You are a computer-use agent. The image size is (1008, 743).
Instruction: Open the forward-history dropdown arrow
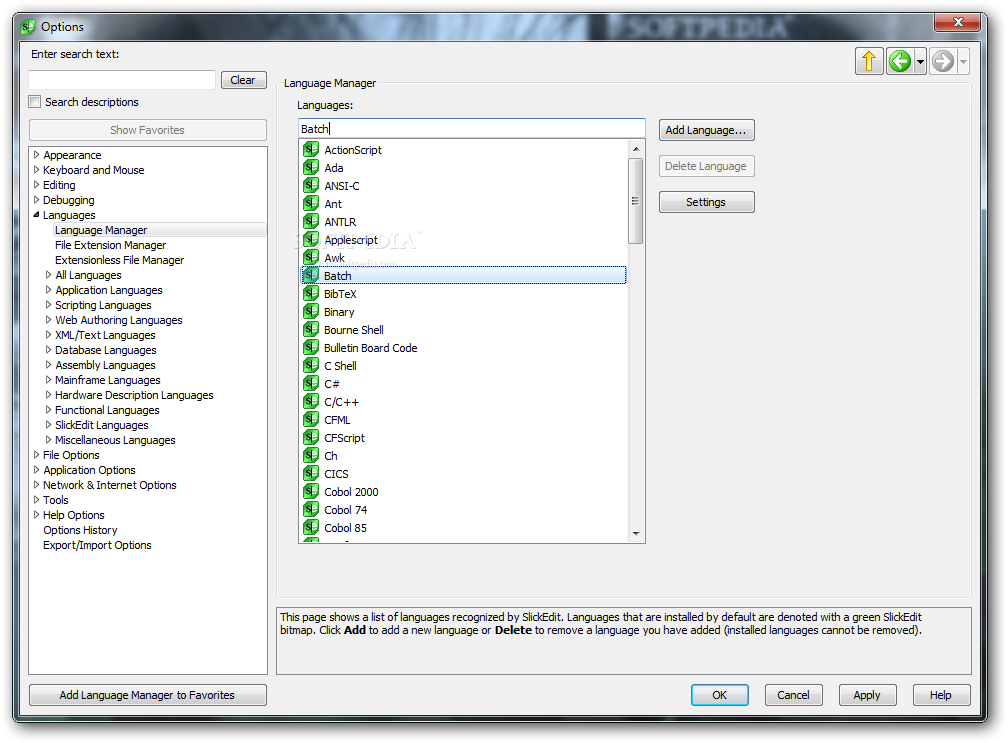963,62
